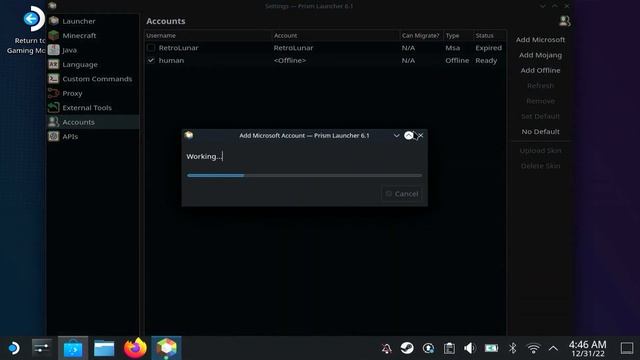The height and width of the screenshot is (360, 640).
Task: Click the Ready status cell
Action: (x=486, y=60)
